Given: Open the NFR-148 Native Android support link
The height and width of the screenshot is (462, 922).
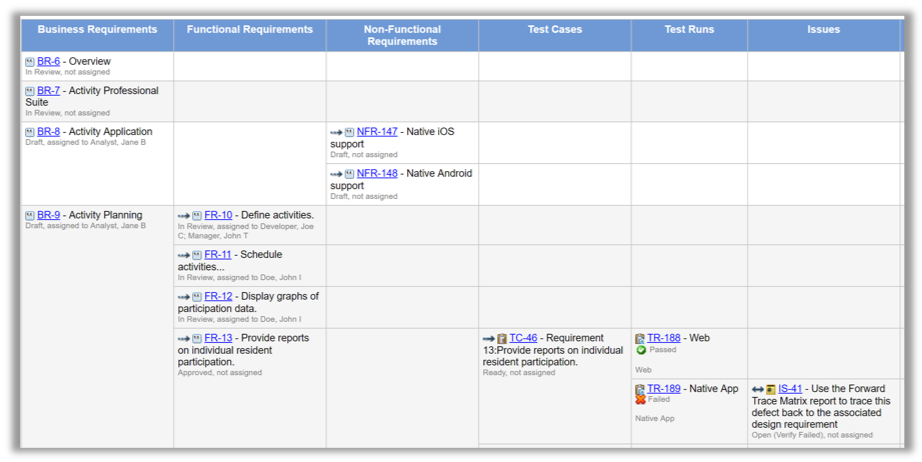Looking at the screenshot, I should click(x=377, y=174).
